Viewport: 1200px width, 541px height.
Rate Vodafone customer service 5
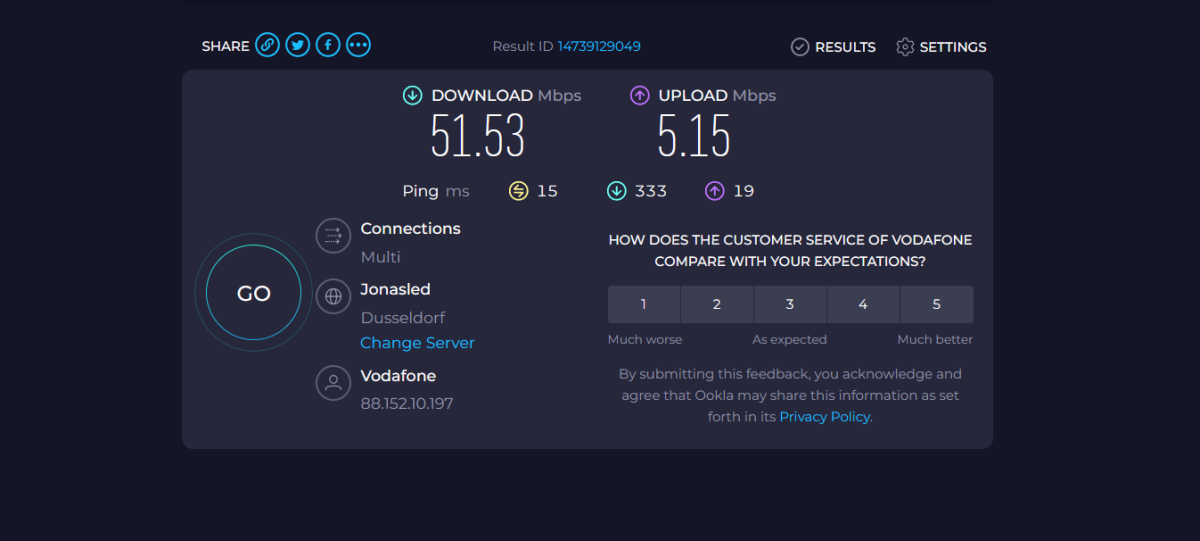937,304
